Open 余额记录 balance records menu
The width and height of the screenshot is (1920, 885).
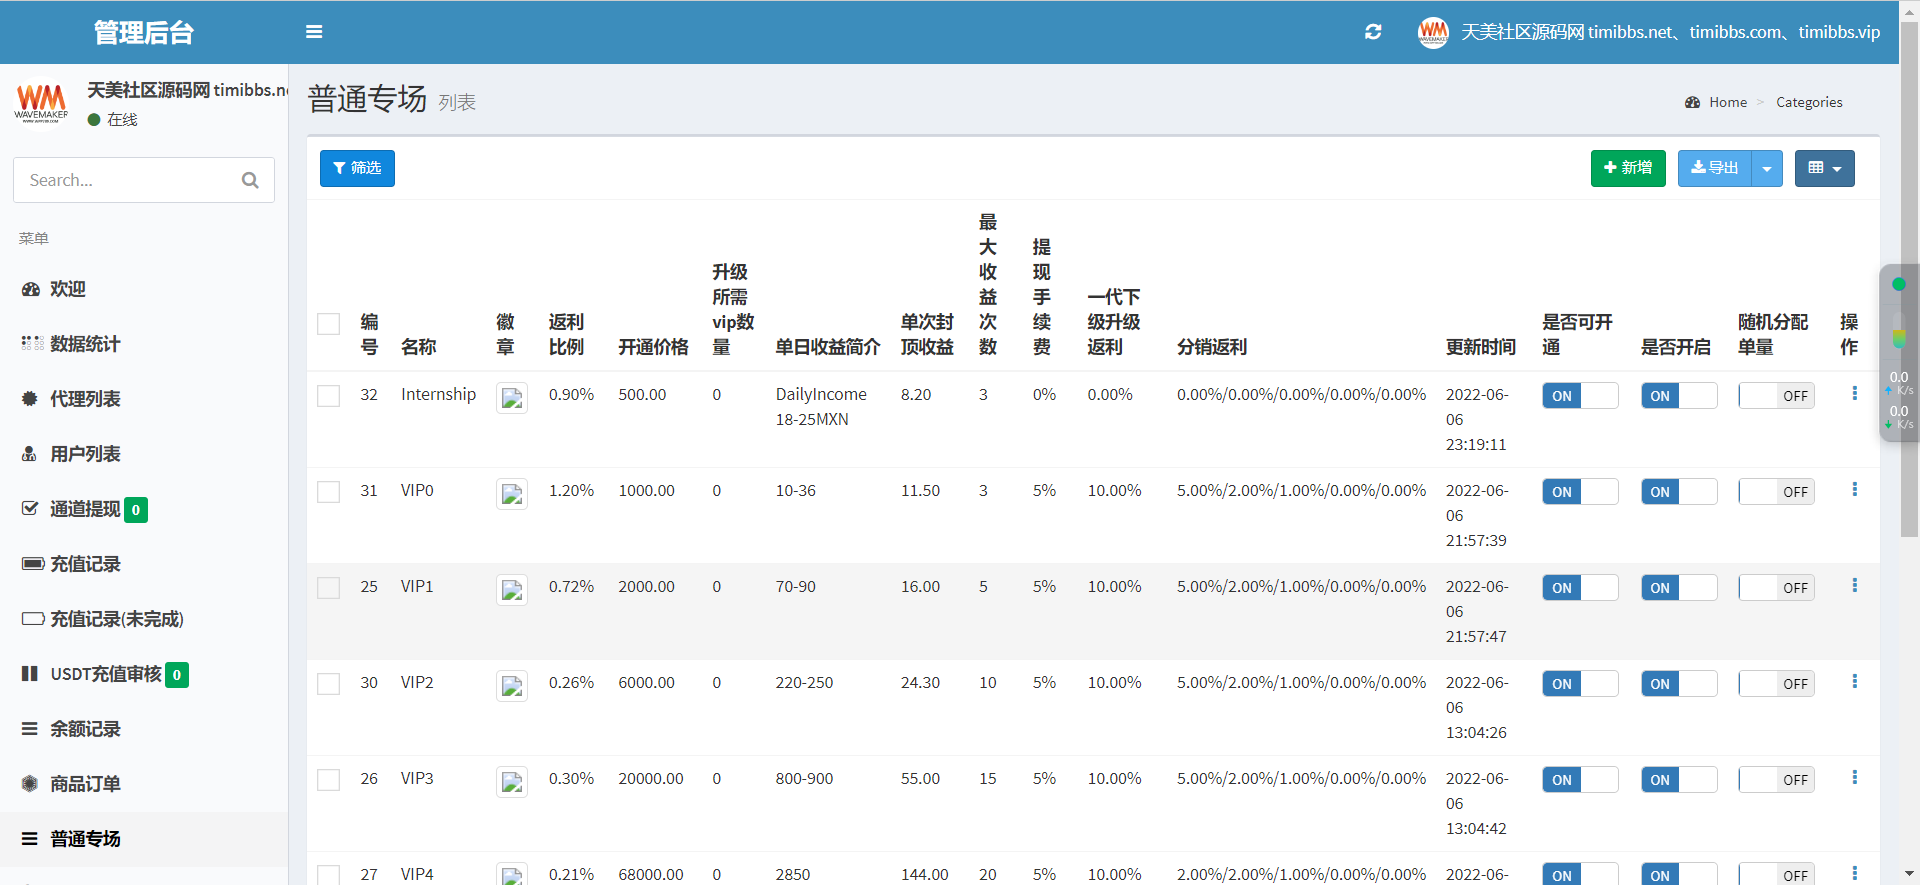coord(144,729)
